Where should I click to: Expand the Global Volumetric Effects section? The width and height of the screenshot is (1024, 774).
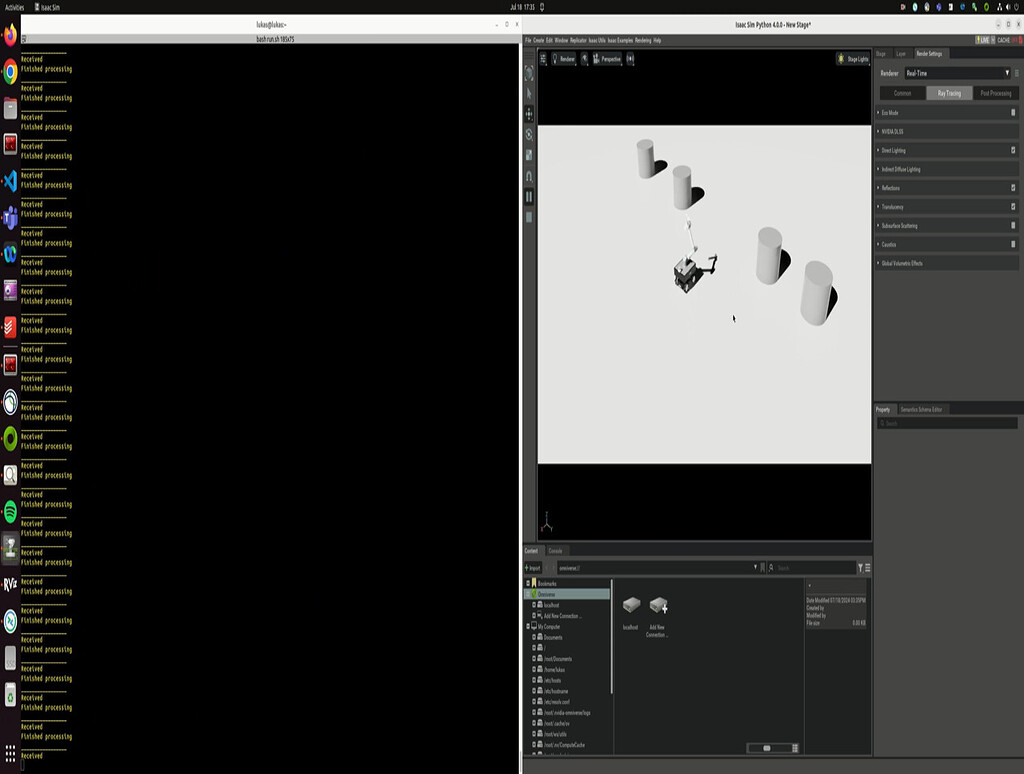[x=880, y=262]
